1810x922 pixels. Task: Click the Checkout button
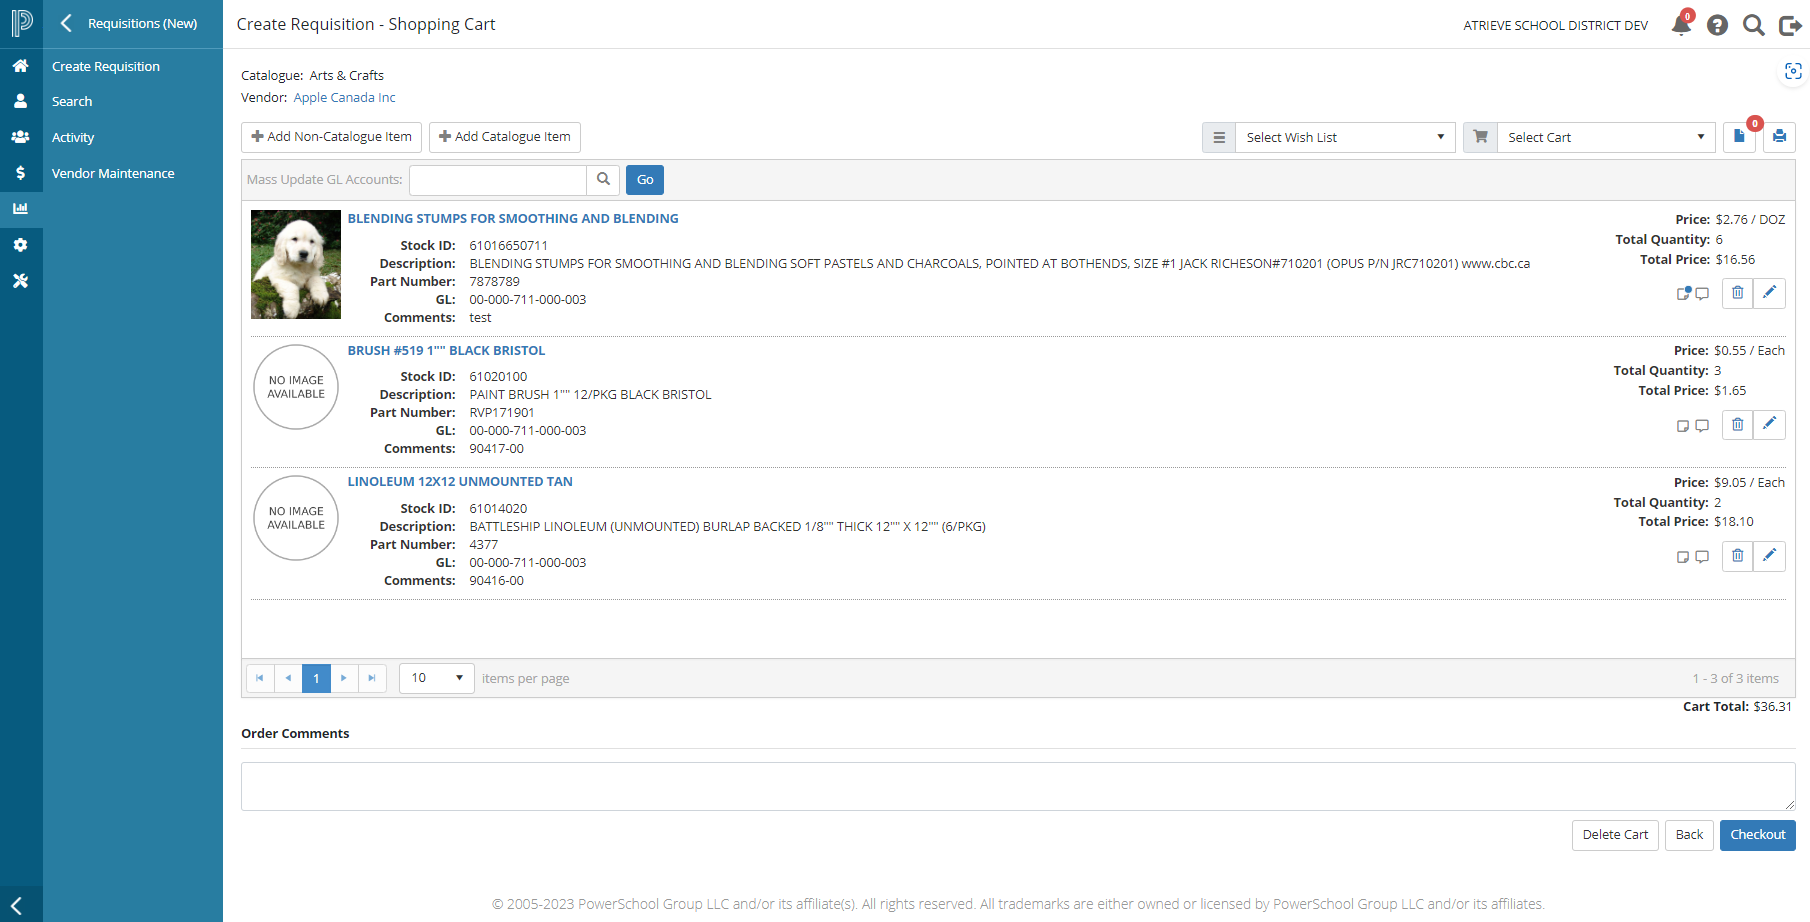coord(1757,835)
